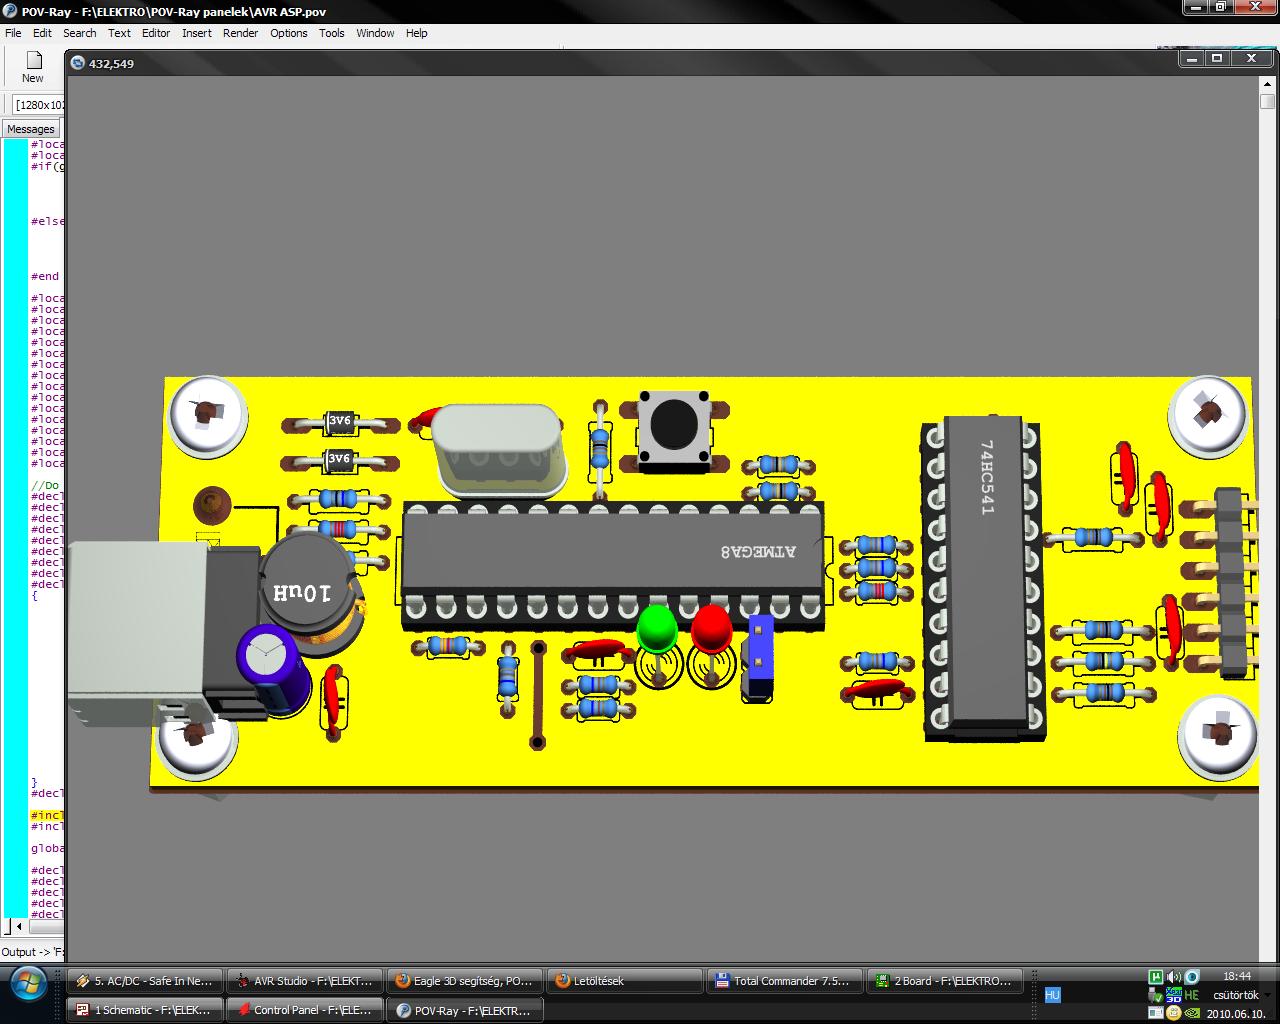
Task: Open the Search menu
Action: tap(80, 33)
